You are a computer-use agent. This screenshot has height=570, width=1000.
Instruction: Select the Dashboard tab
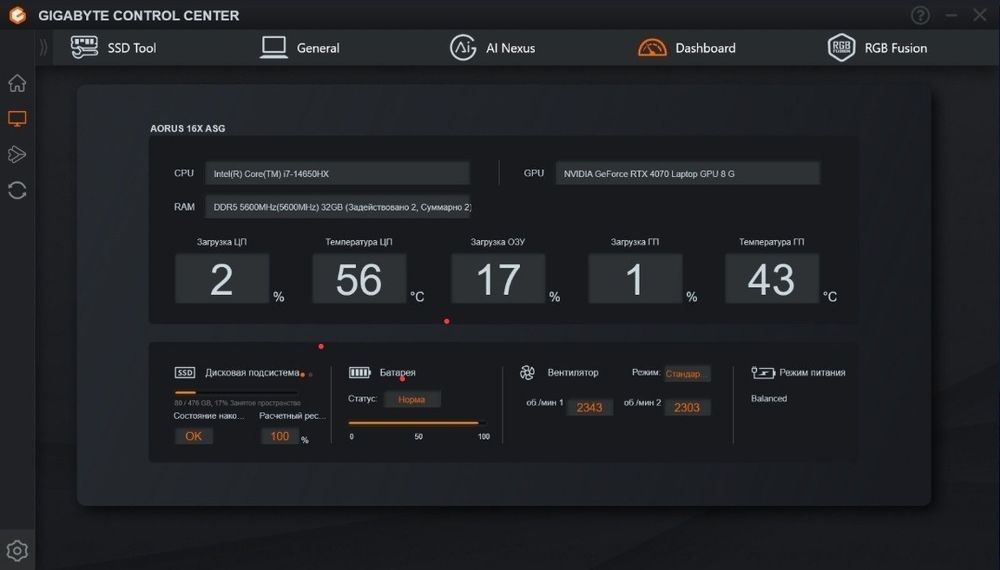coord(686,48)
